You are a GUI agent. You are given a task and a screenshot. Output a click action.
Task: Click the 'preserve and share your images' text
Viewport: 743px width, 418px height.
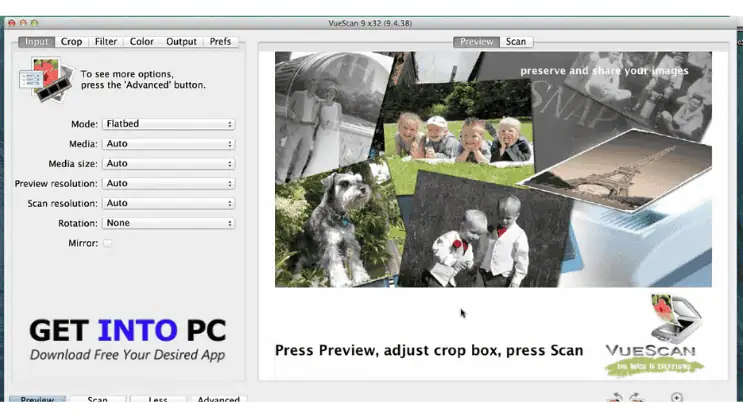(604, 71)
